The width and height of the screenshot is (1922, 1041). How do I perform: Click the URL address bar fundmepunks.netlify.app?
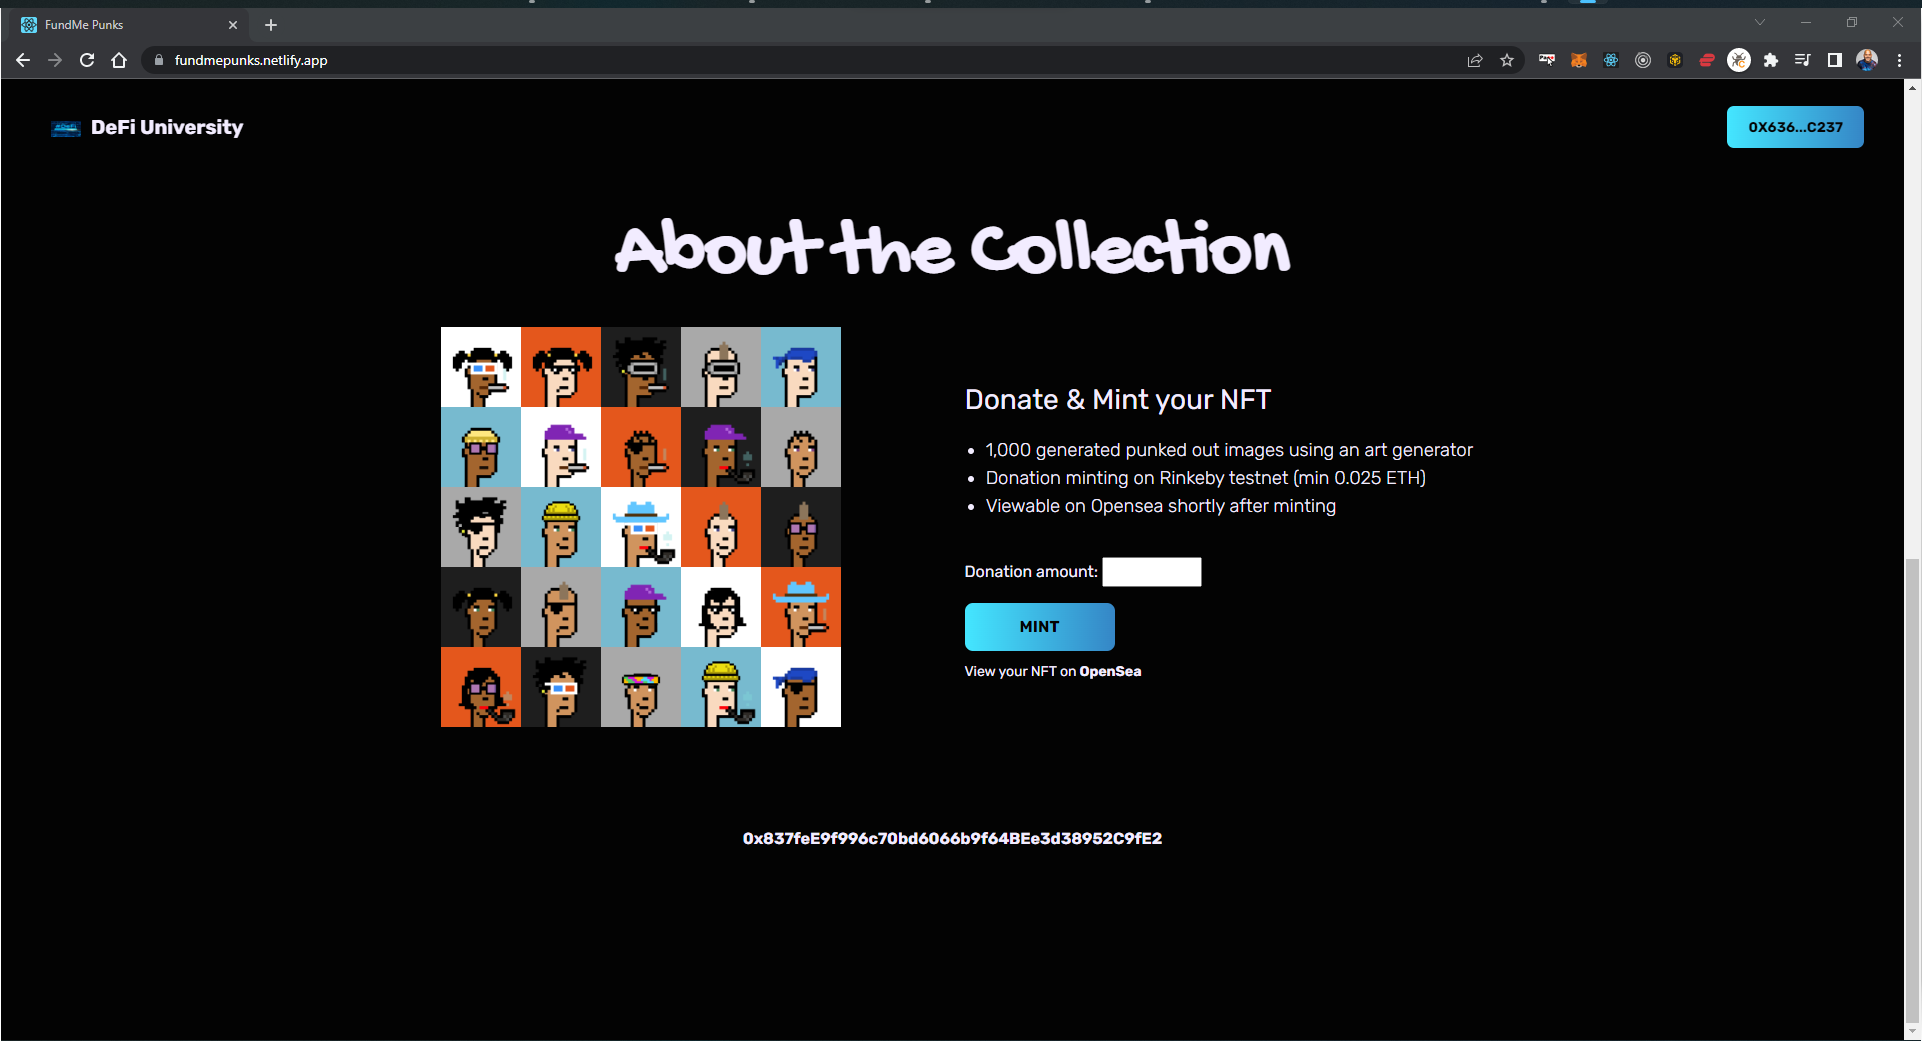250,60
